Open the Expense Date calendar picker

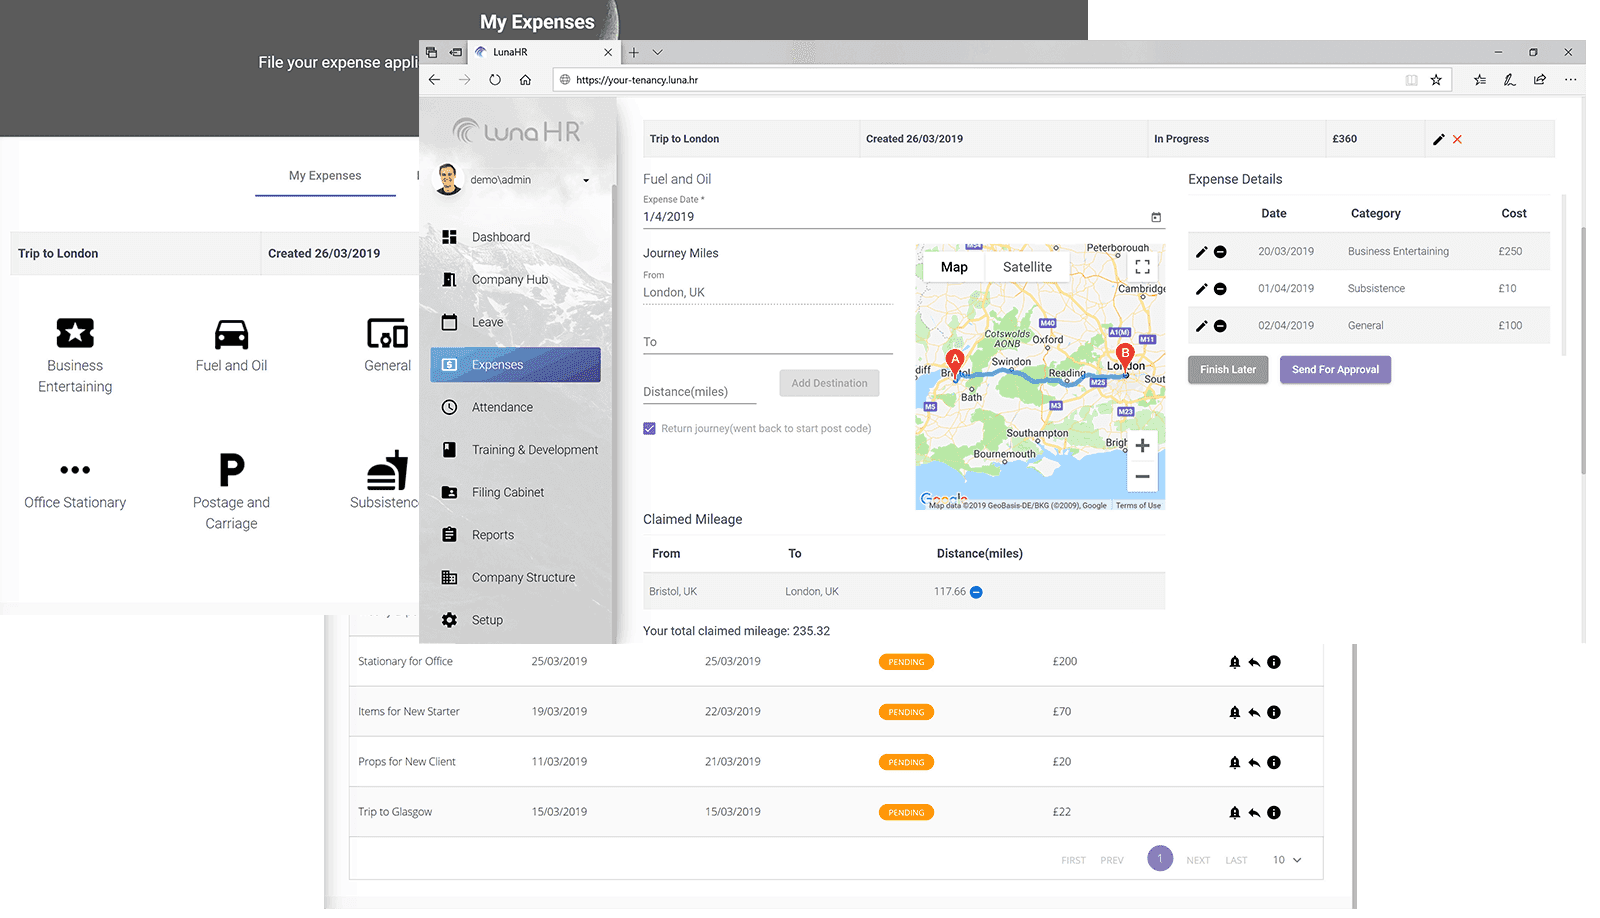click(1156, 217)
